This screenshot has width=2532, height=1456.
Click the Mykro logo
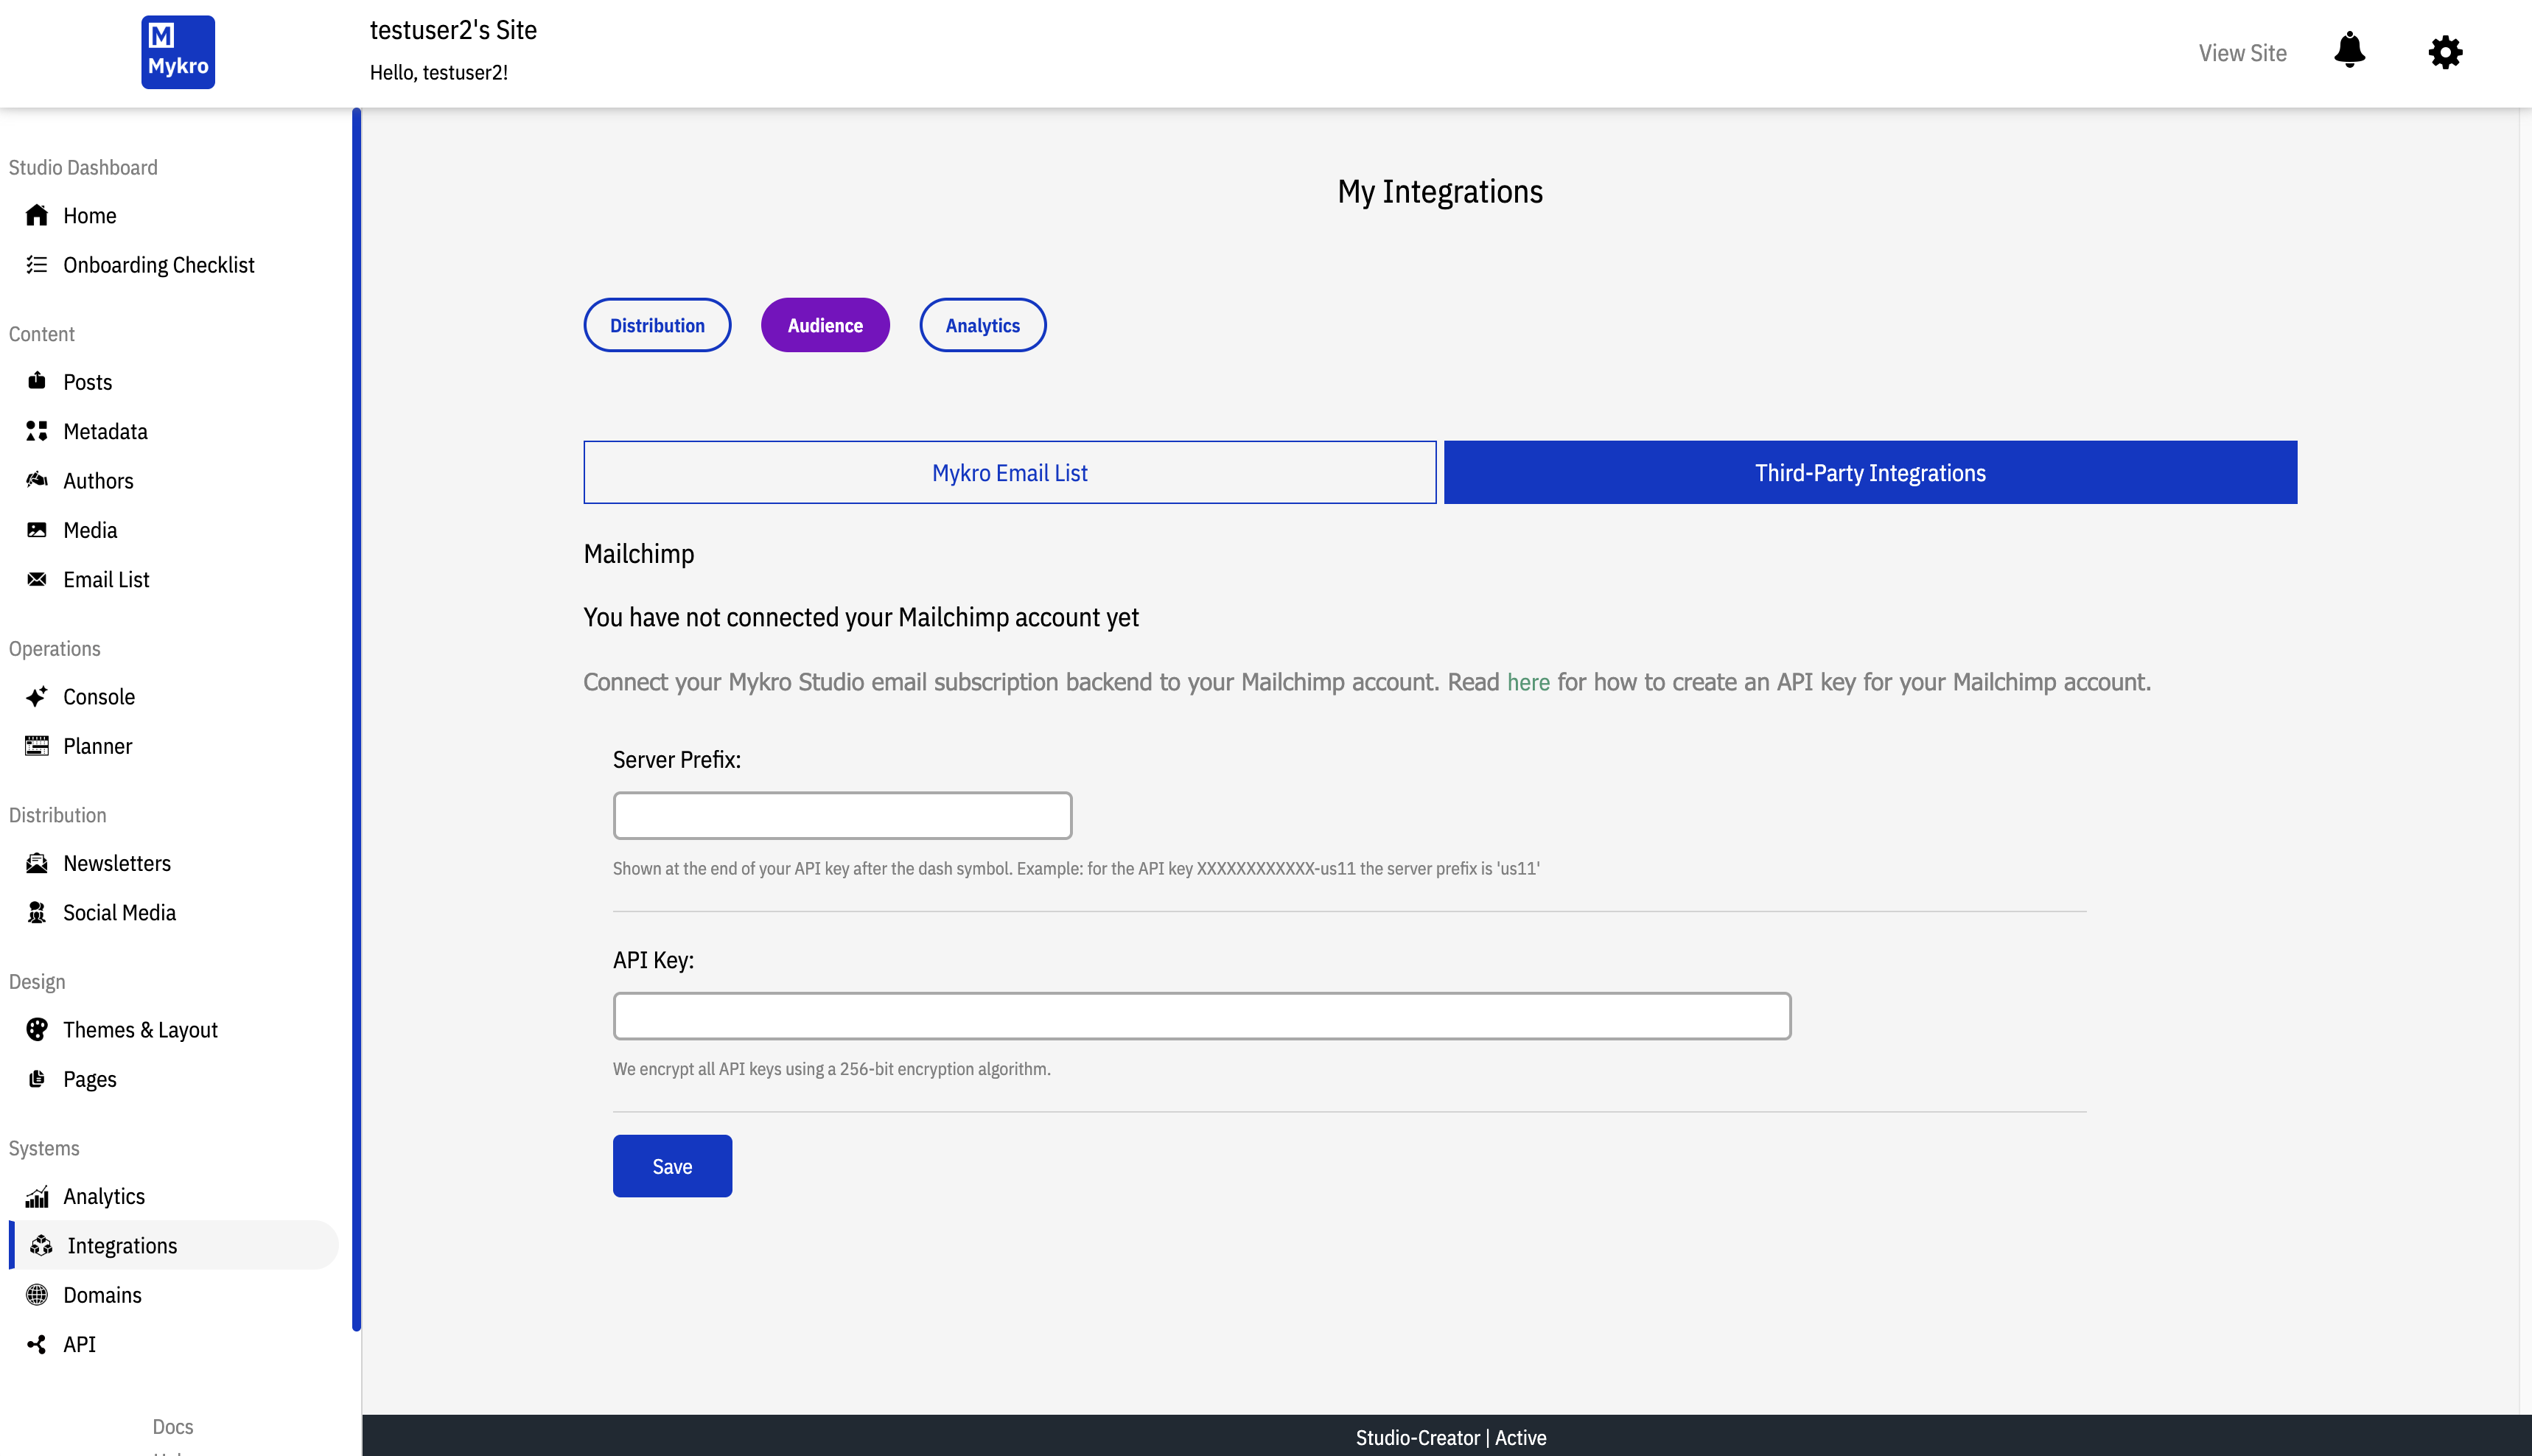pyautogui.click(x=178, y=52)
